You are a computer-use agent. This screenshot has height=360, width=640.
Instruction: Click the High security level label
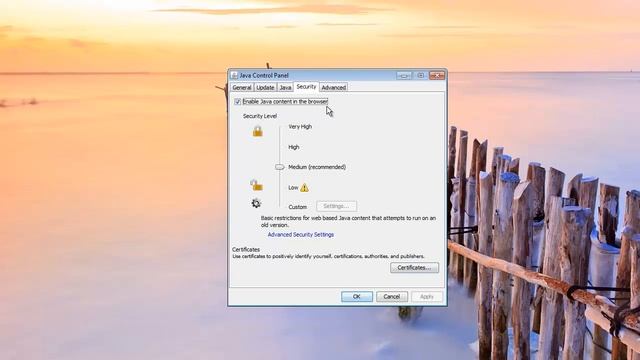[x=293, y=147]
